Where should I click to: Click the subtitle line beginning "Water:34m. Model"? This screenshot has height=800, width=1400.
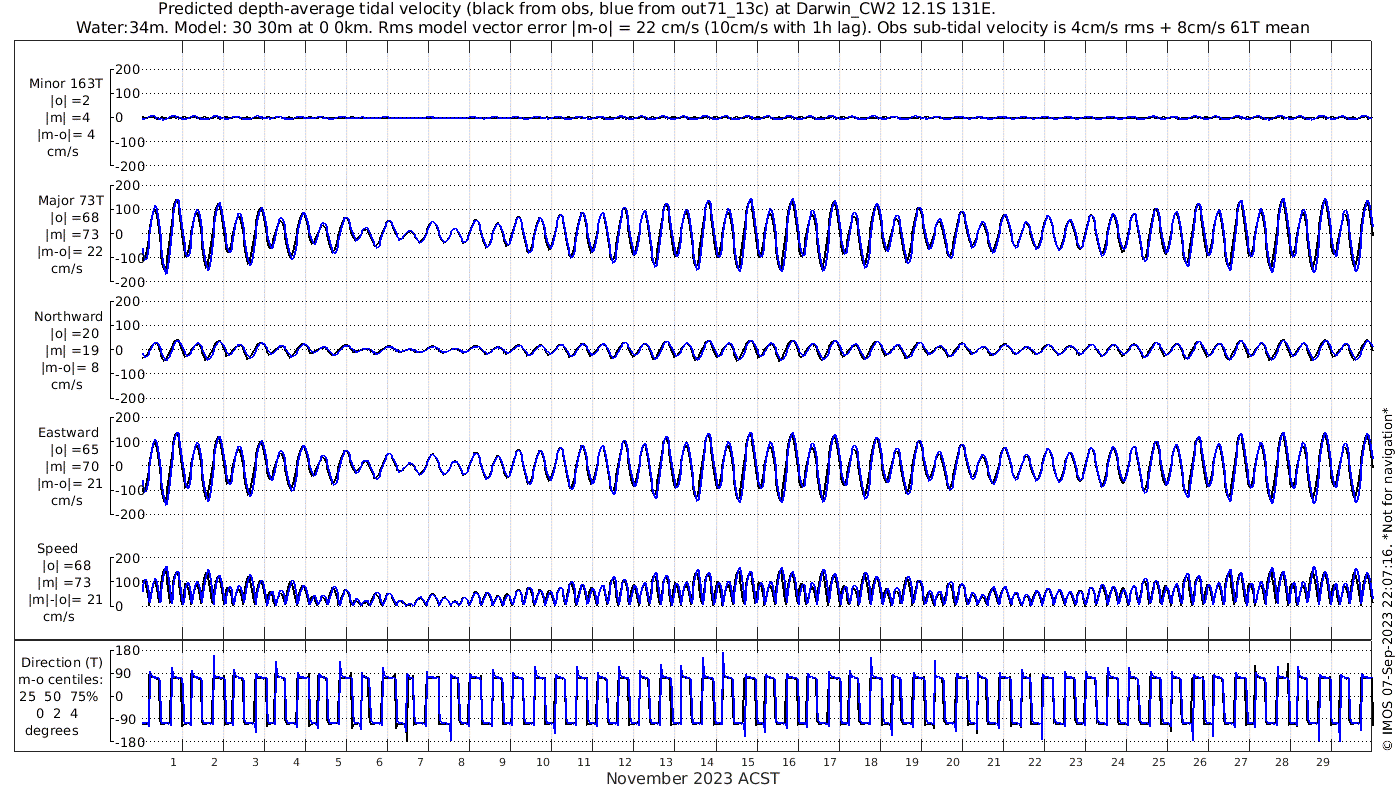[693, 28]
